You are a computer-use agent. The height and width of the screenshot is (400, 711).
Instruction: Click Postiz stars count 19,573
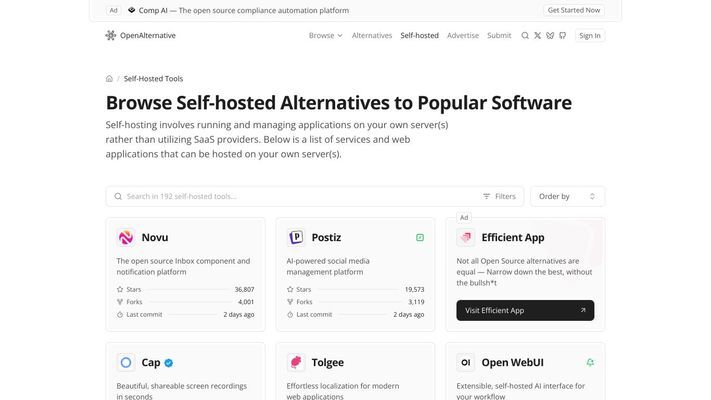click(414, 289)
